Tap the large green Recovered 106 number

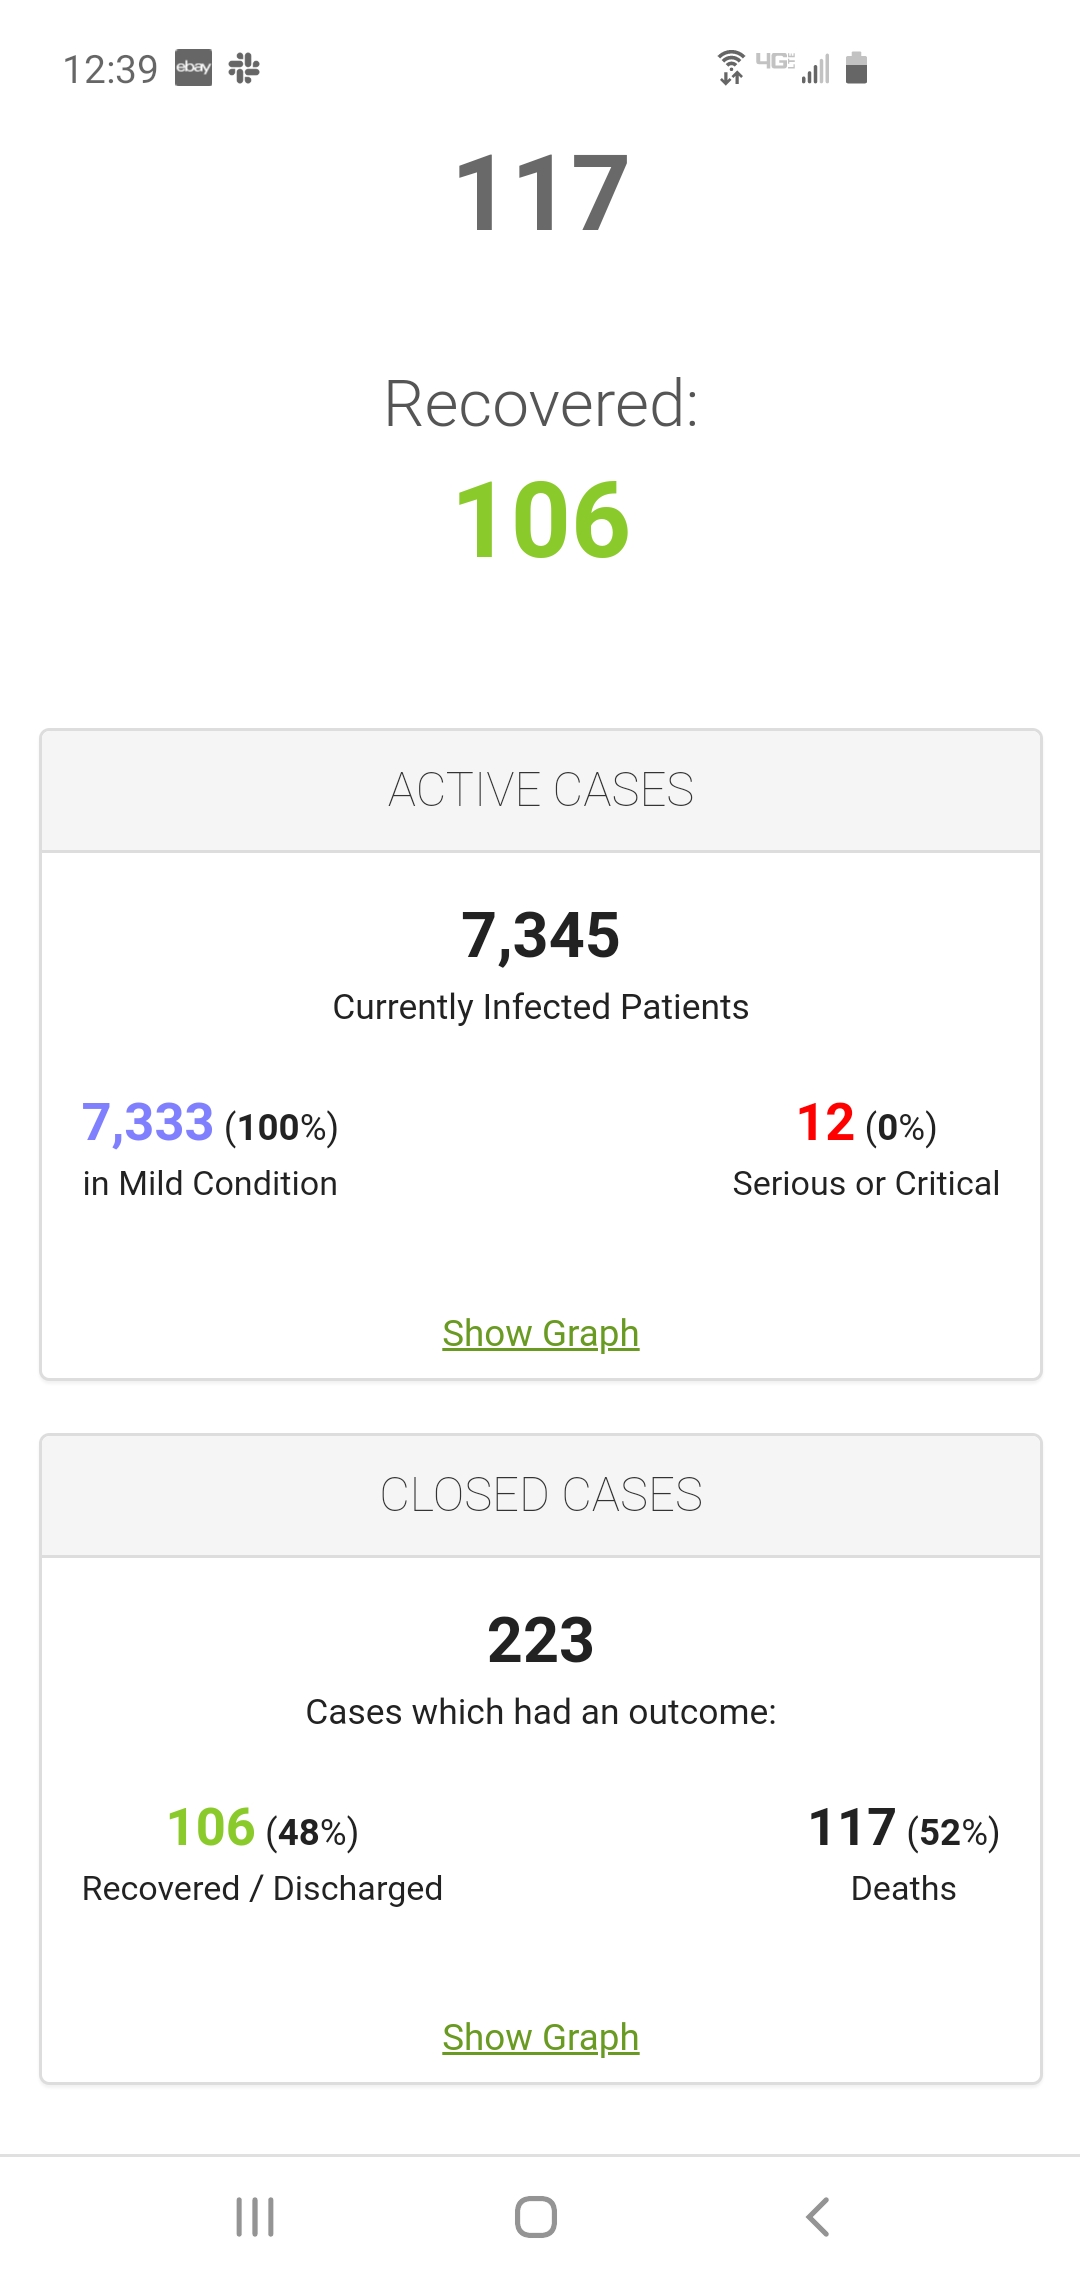point(541,520)
